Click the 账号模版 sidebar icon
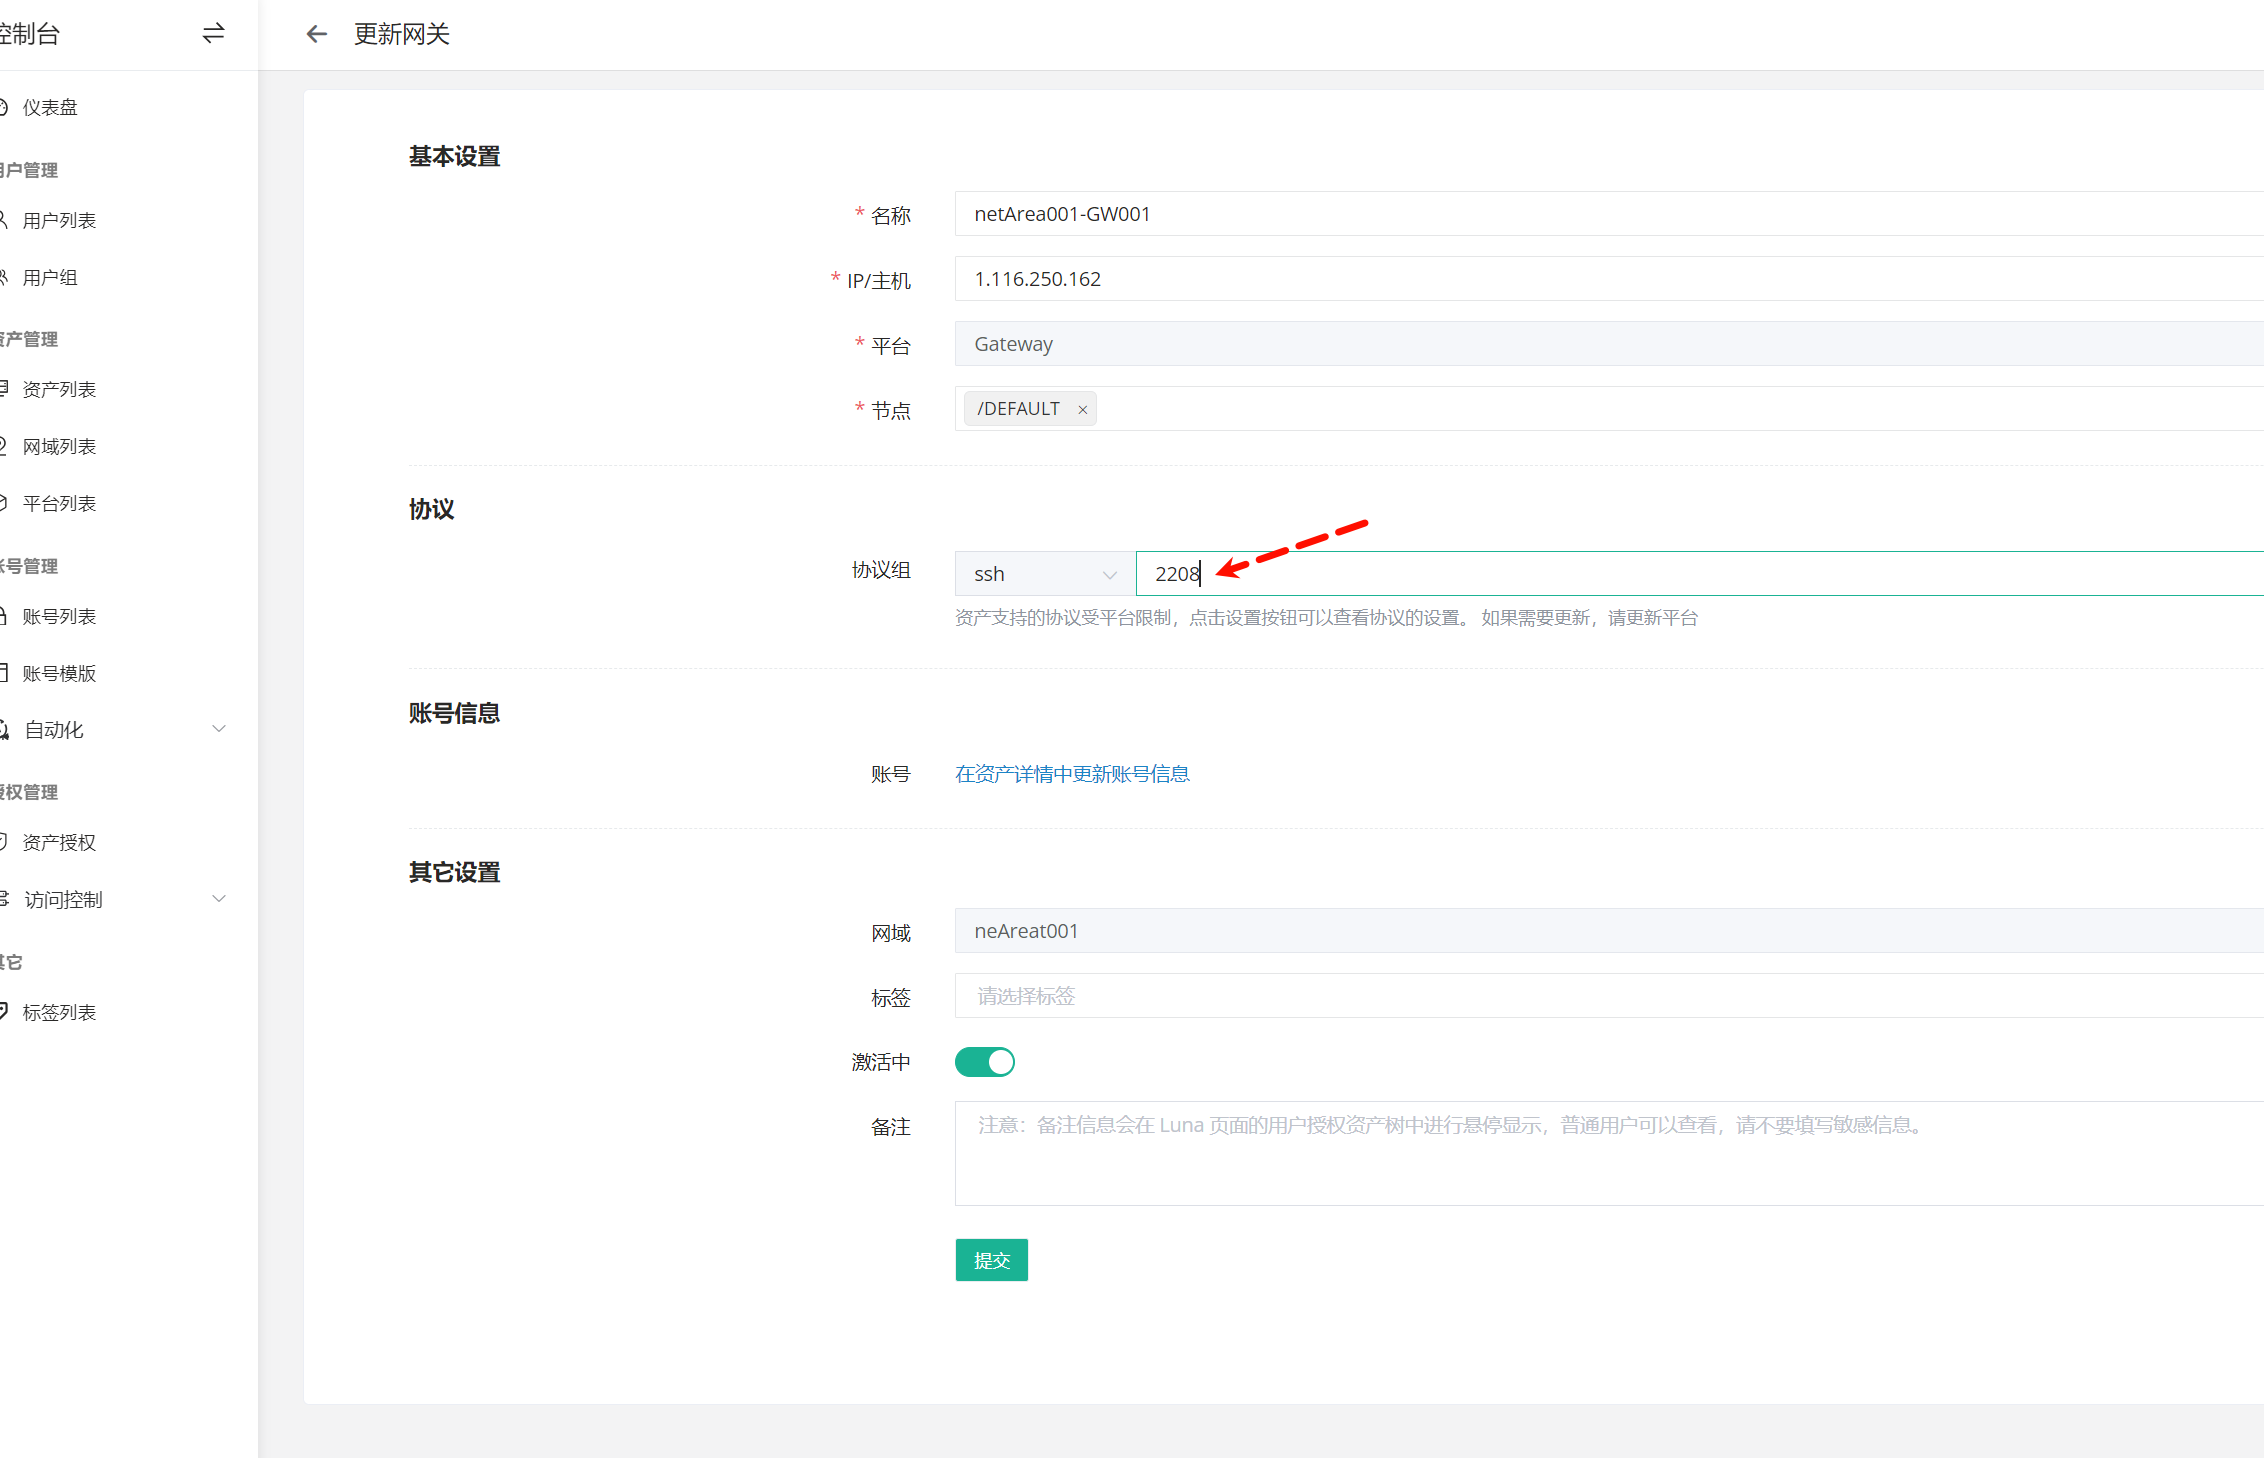Image resolution: width=2264 pixels, height=1458 pixels. pyautogui.click(x=4, y=673)
